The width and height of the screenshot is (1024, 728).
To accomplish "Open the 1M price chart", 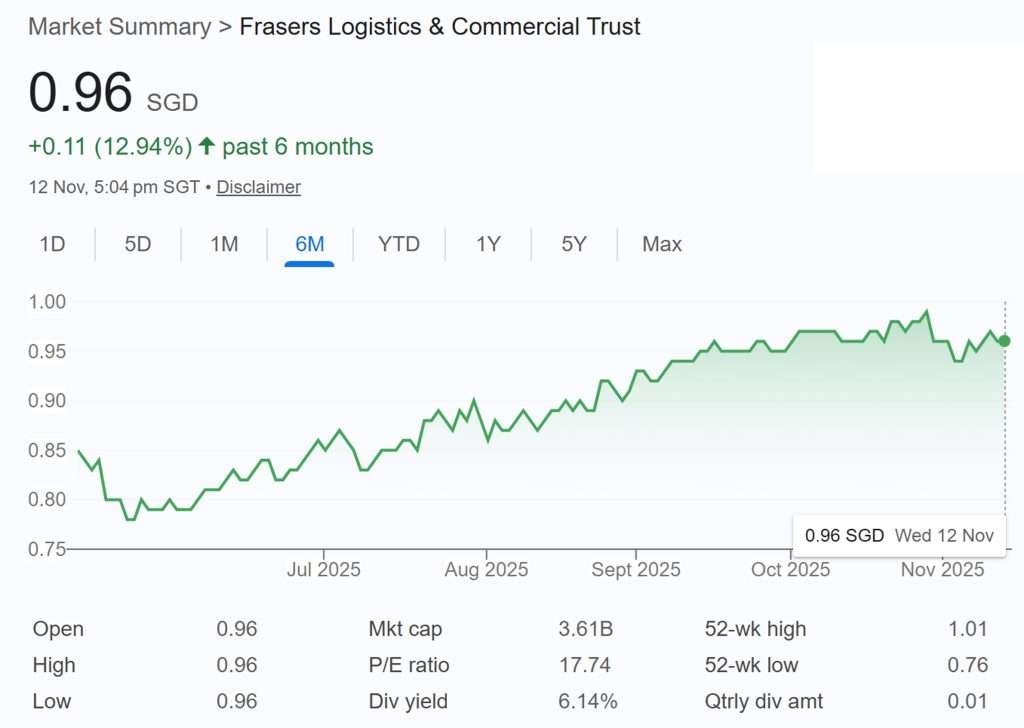I will [224, 243].
